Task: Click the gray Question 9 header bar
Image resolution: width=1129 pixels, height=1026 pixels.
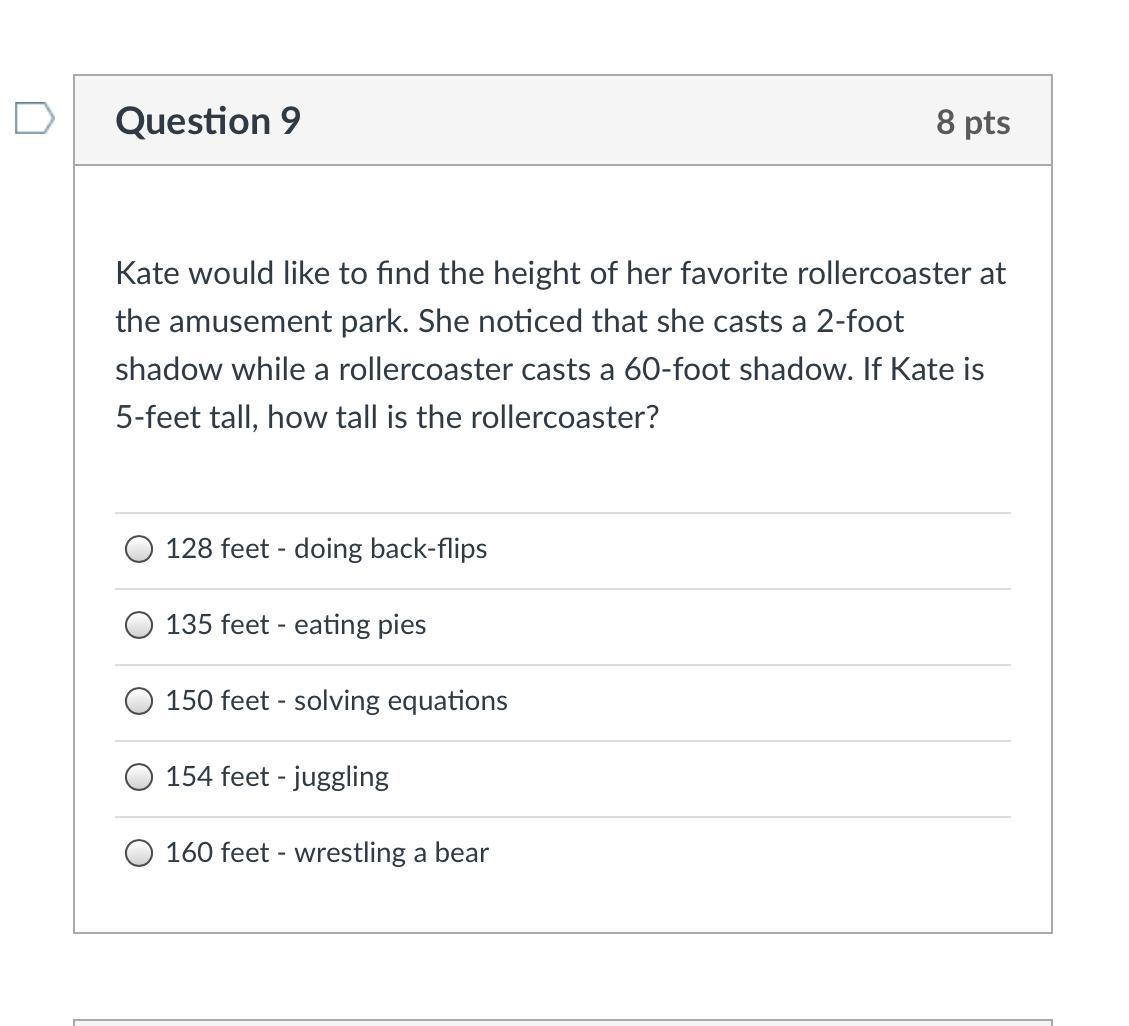Action: (x=600, y=121)
